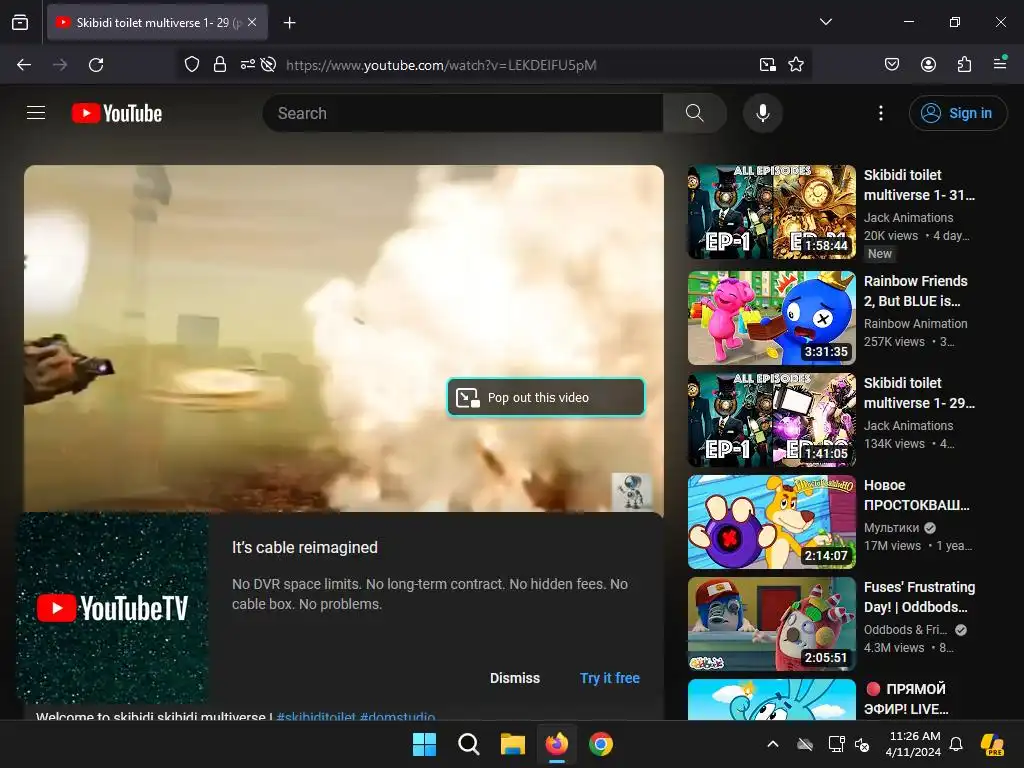Open Google Chrome from taskbar
1024x768 pixels.
click(601, 744)
